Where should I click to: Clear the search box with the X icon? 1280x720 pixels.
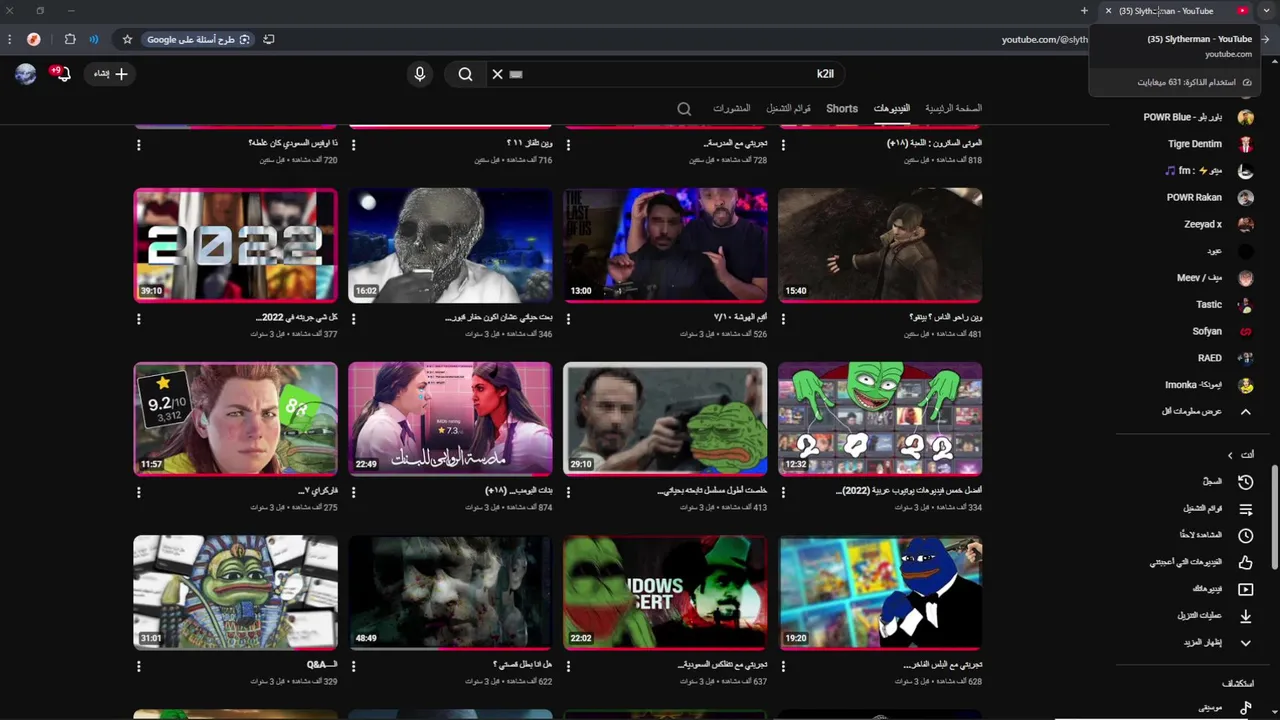[x=497, y=74]
